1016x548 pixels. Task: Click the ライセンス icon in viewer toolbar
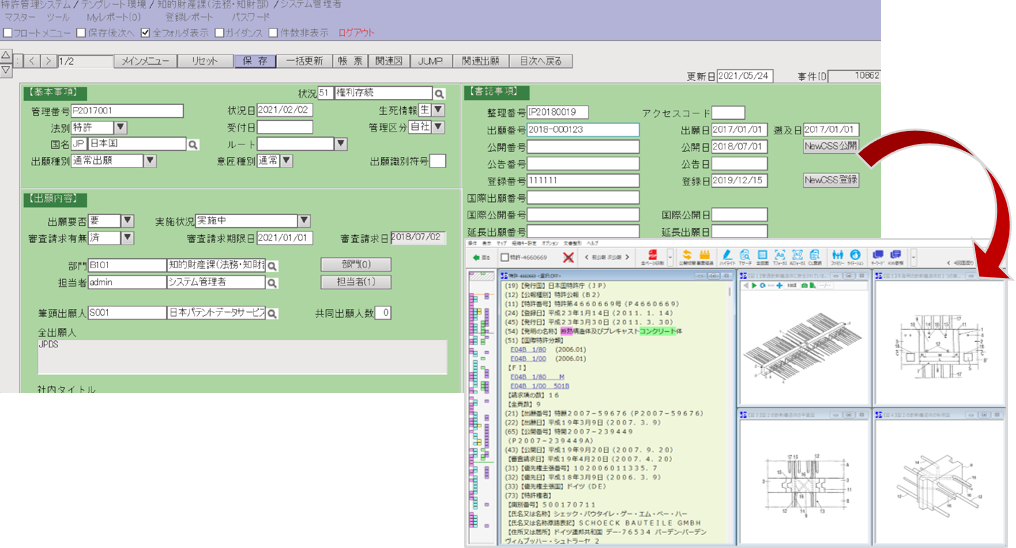855,257
